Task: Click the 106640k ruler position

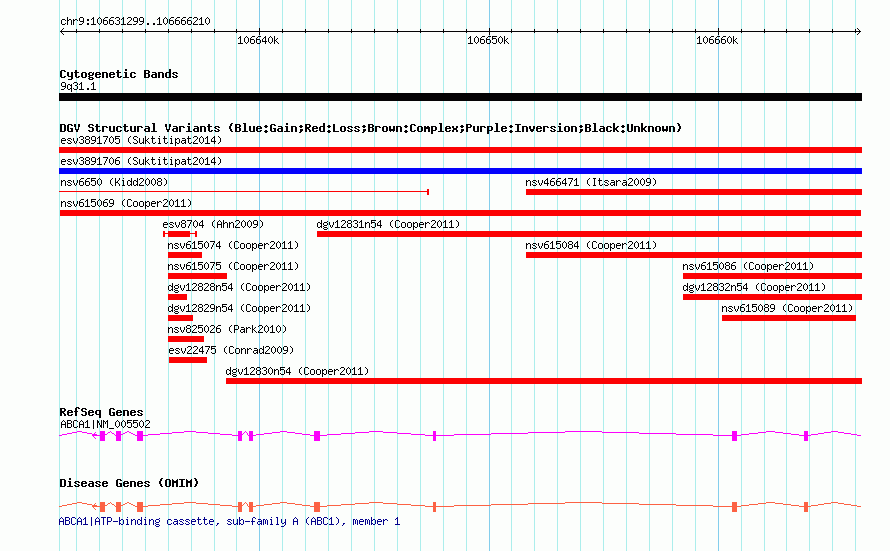Action: (x=258, y=40)
